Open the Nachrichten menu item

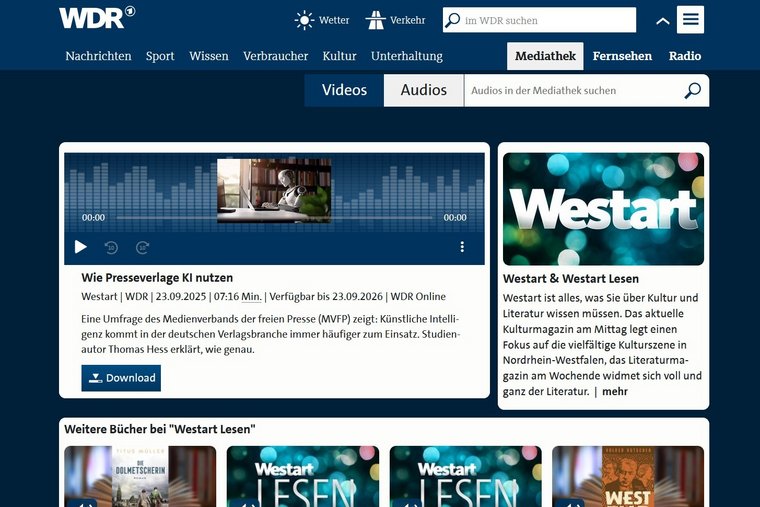98,56
